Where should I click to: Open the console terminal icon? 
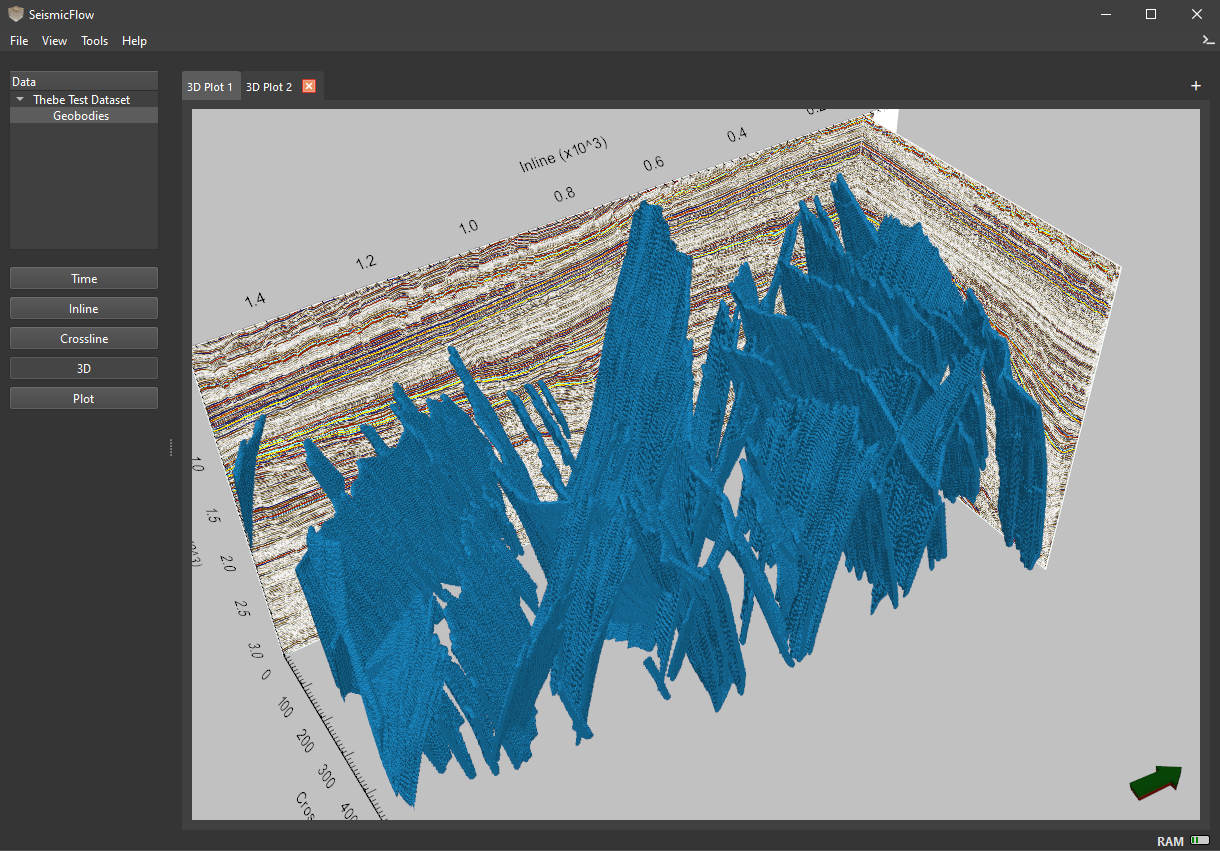pos(1208,40)
